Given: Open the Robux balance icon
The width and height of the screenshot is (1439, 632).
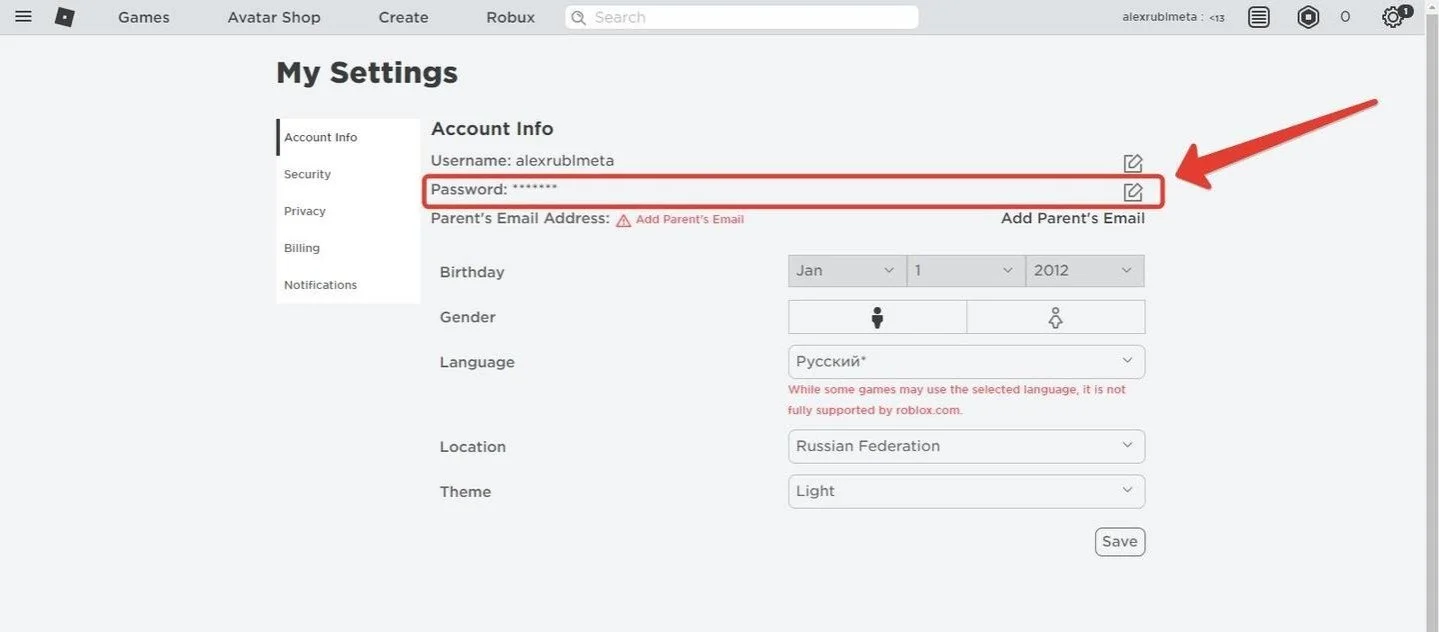Looking at the screenshot, I should 1308,17.
